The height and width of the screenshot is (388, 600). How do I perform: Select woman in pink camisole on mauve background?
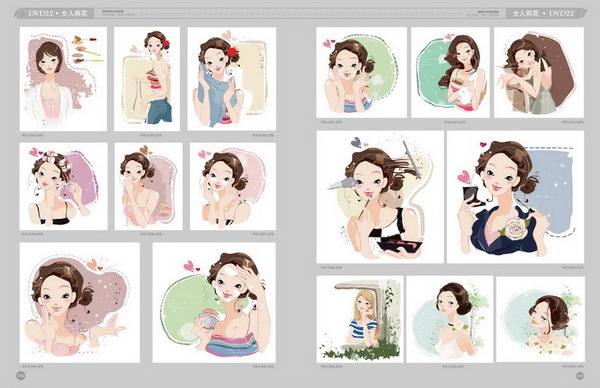pos(148,186)
